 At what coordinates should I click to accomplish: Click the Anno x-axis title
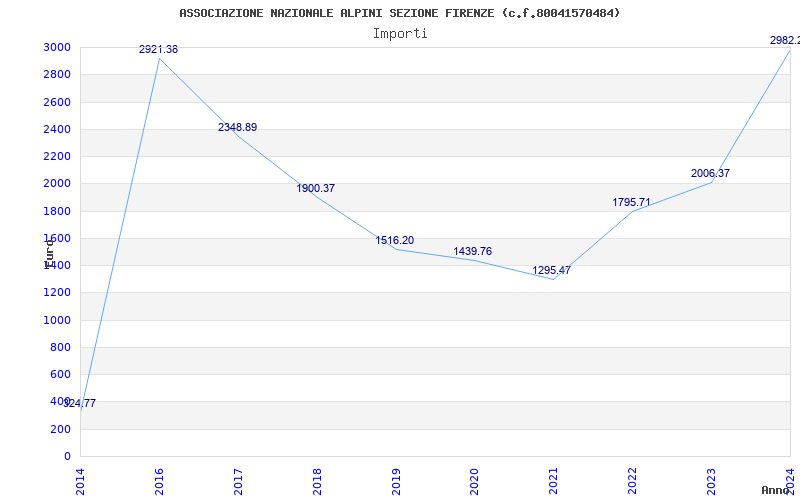[x=776, y=490]
